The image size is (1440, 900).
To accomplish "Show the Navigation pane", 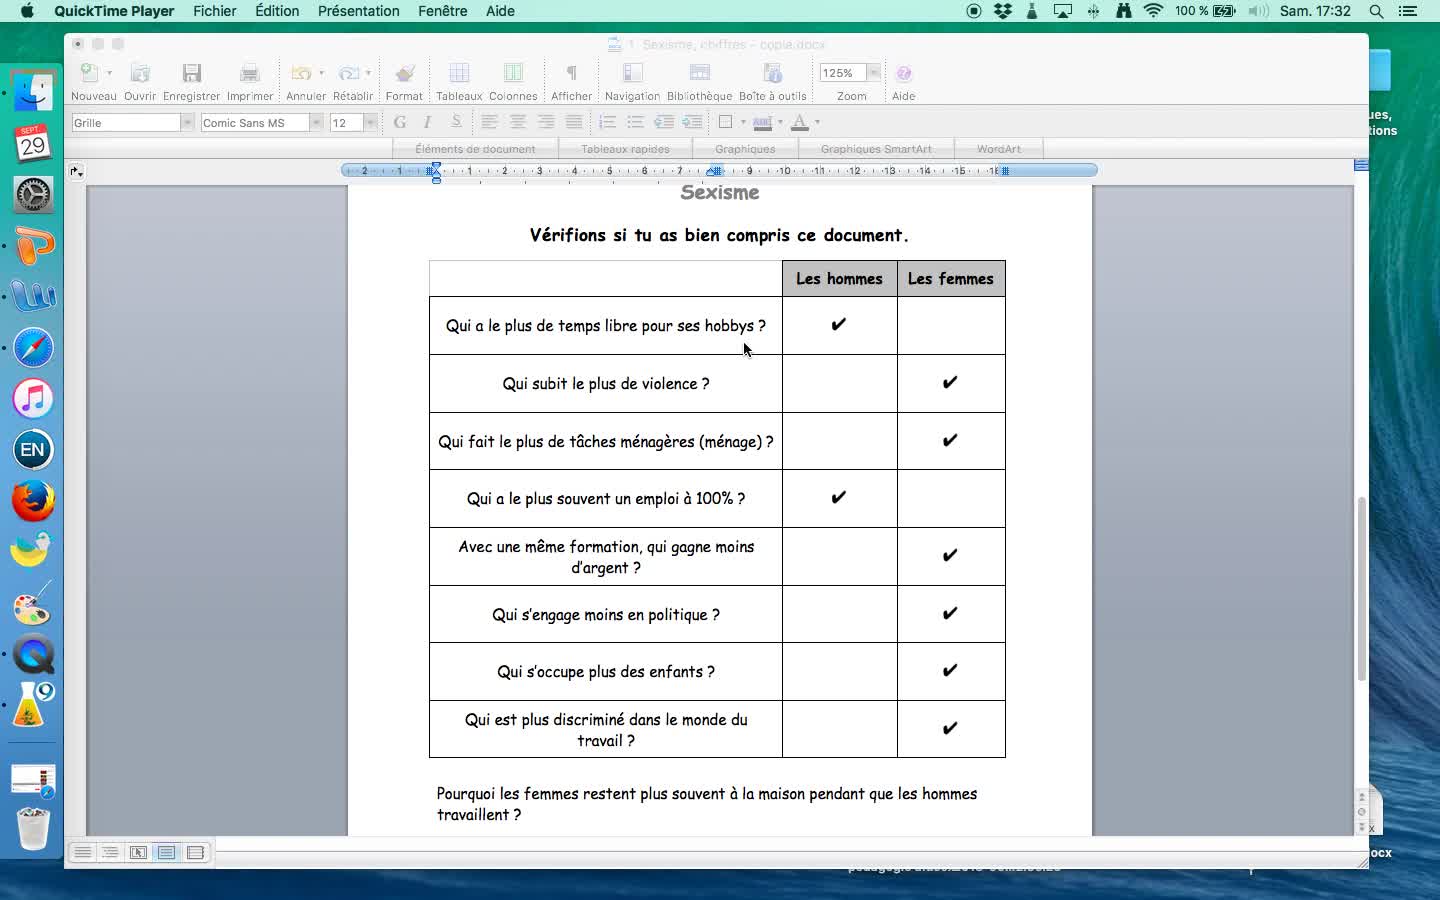I will pyautogui.click(x=632, y=74).
